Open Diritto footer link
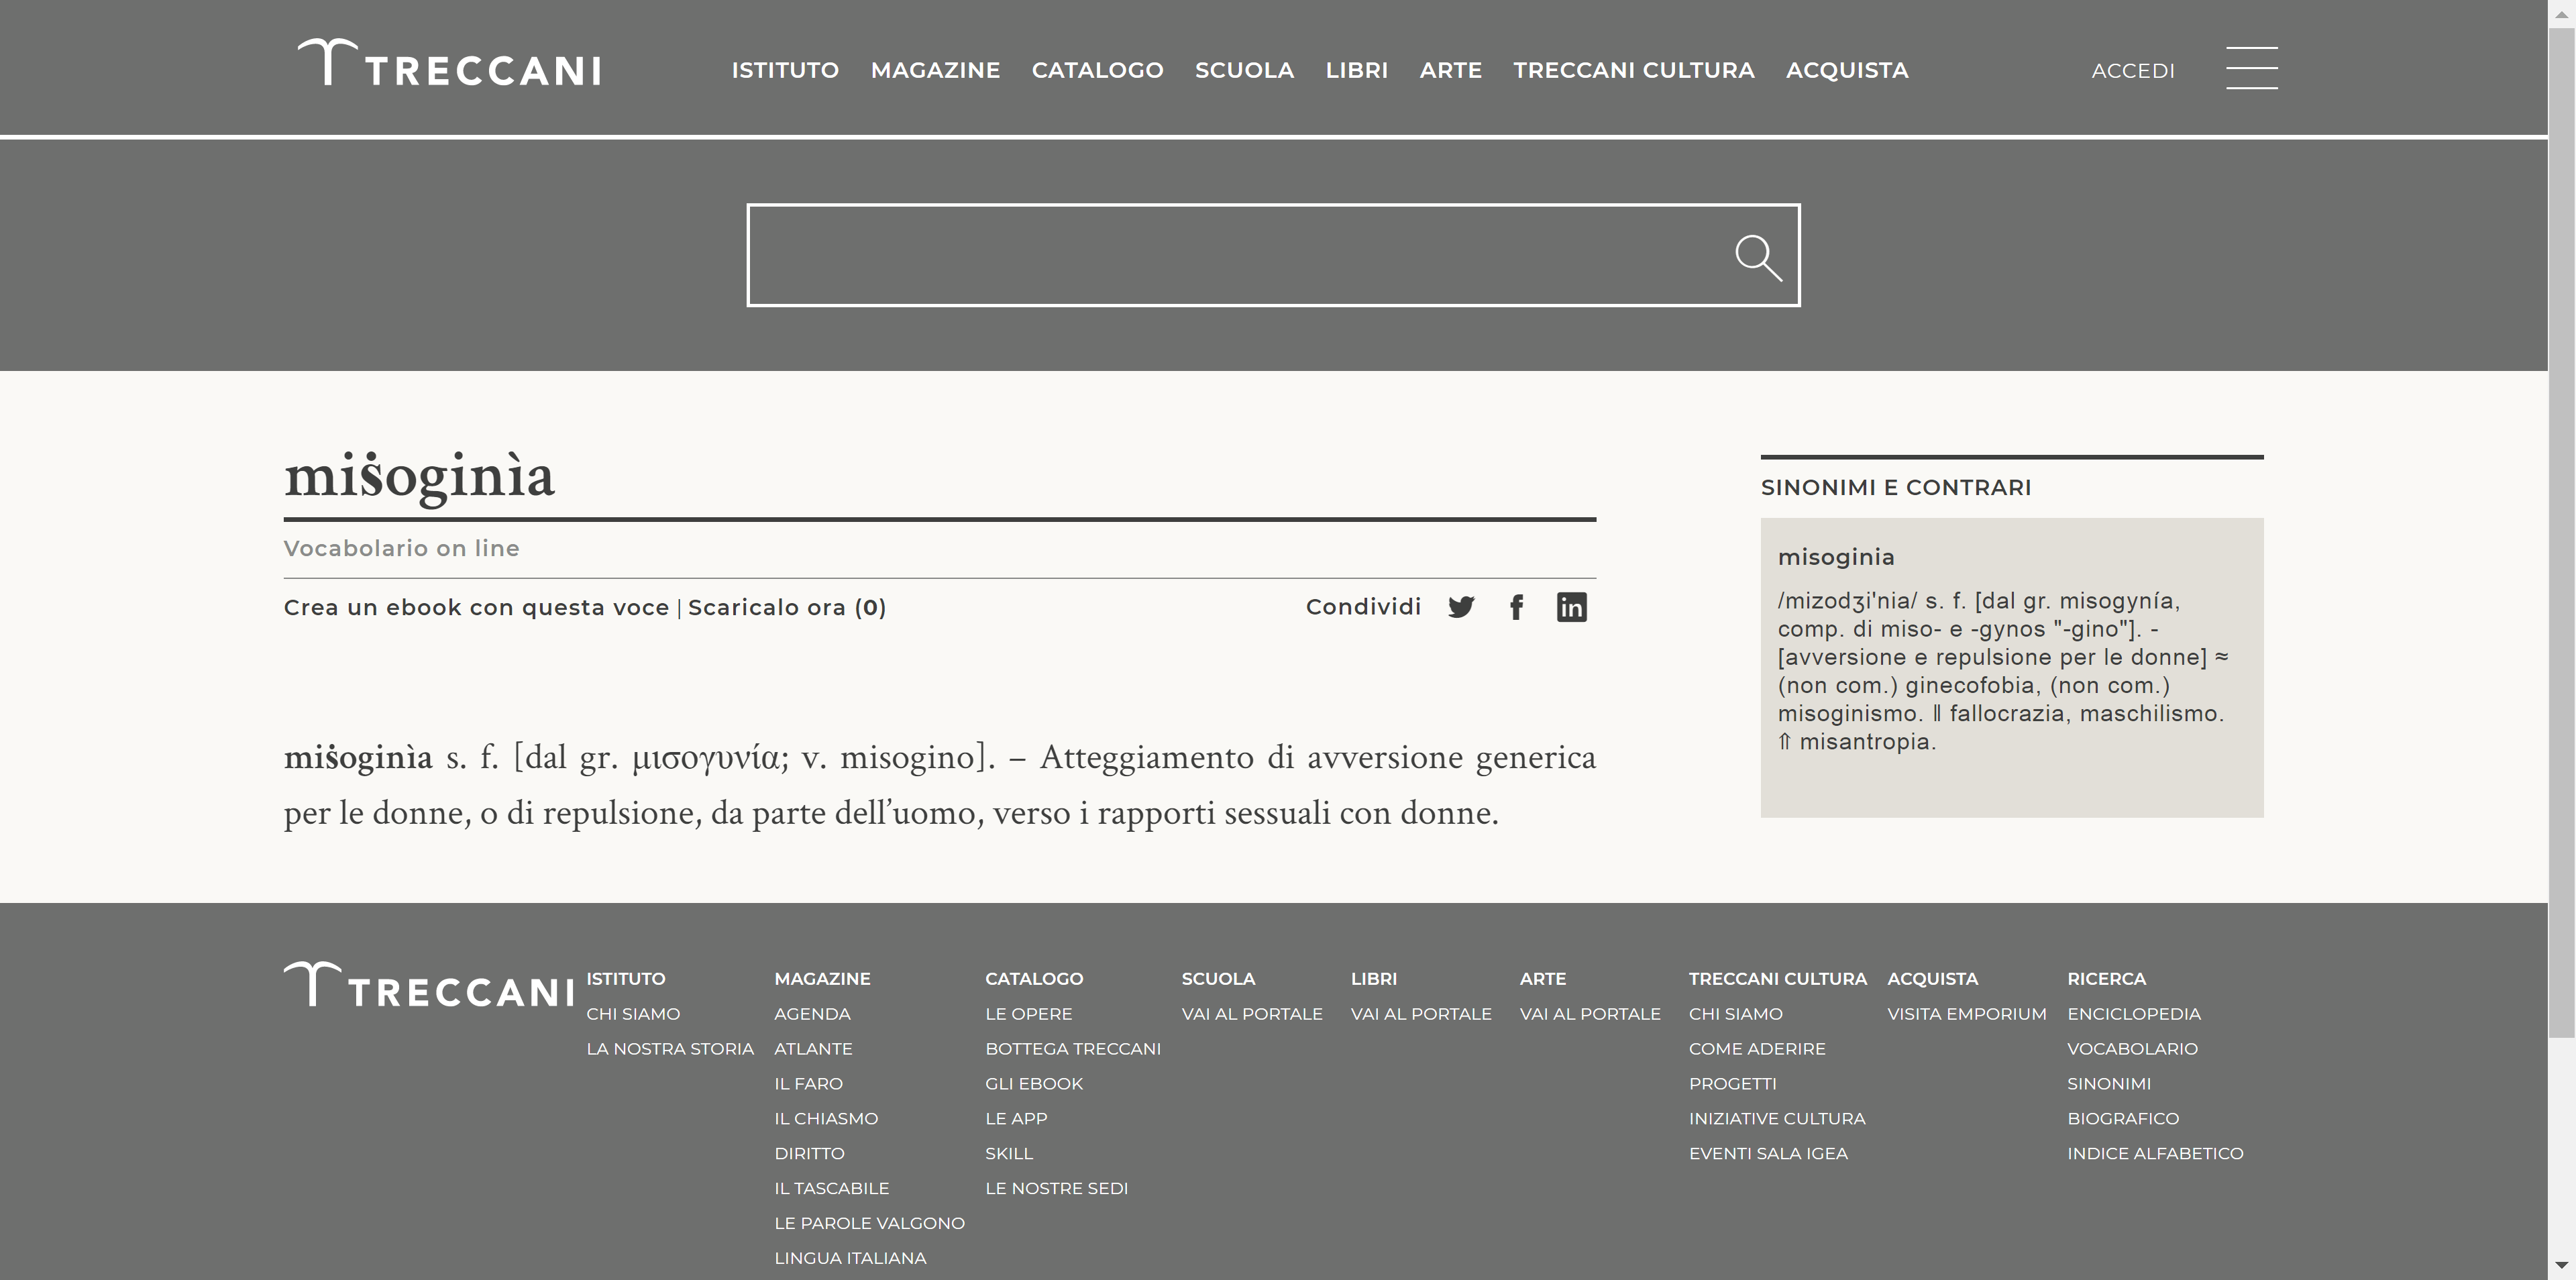 point(809,1154)
